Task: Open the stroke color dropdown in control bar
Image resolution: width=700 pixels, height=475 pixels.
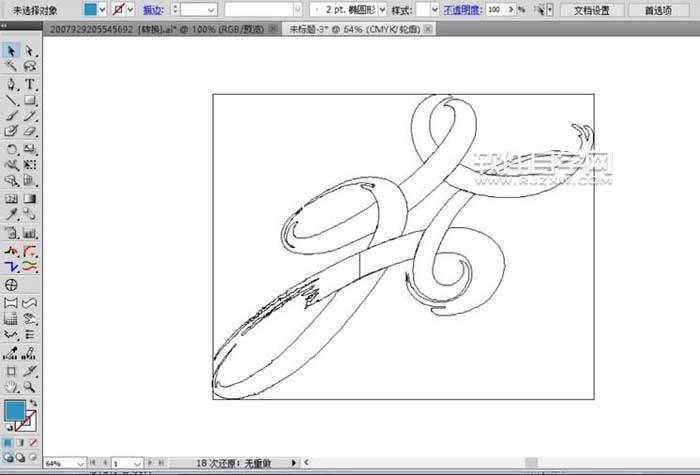Action: tap(130, 9)
